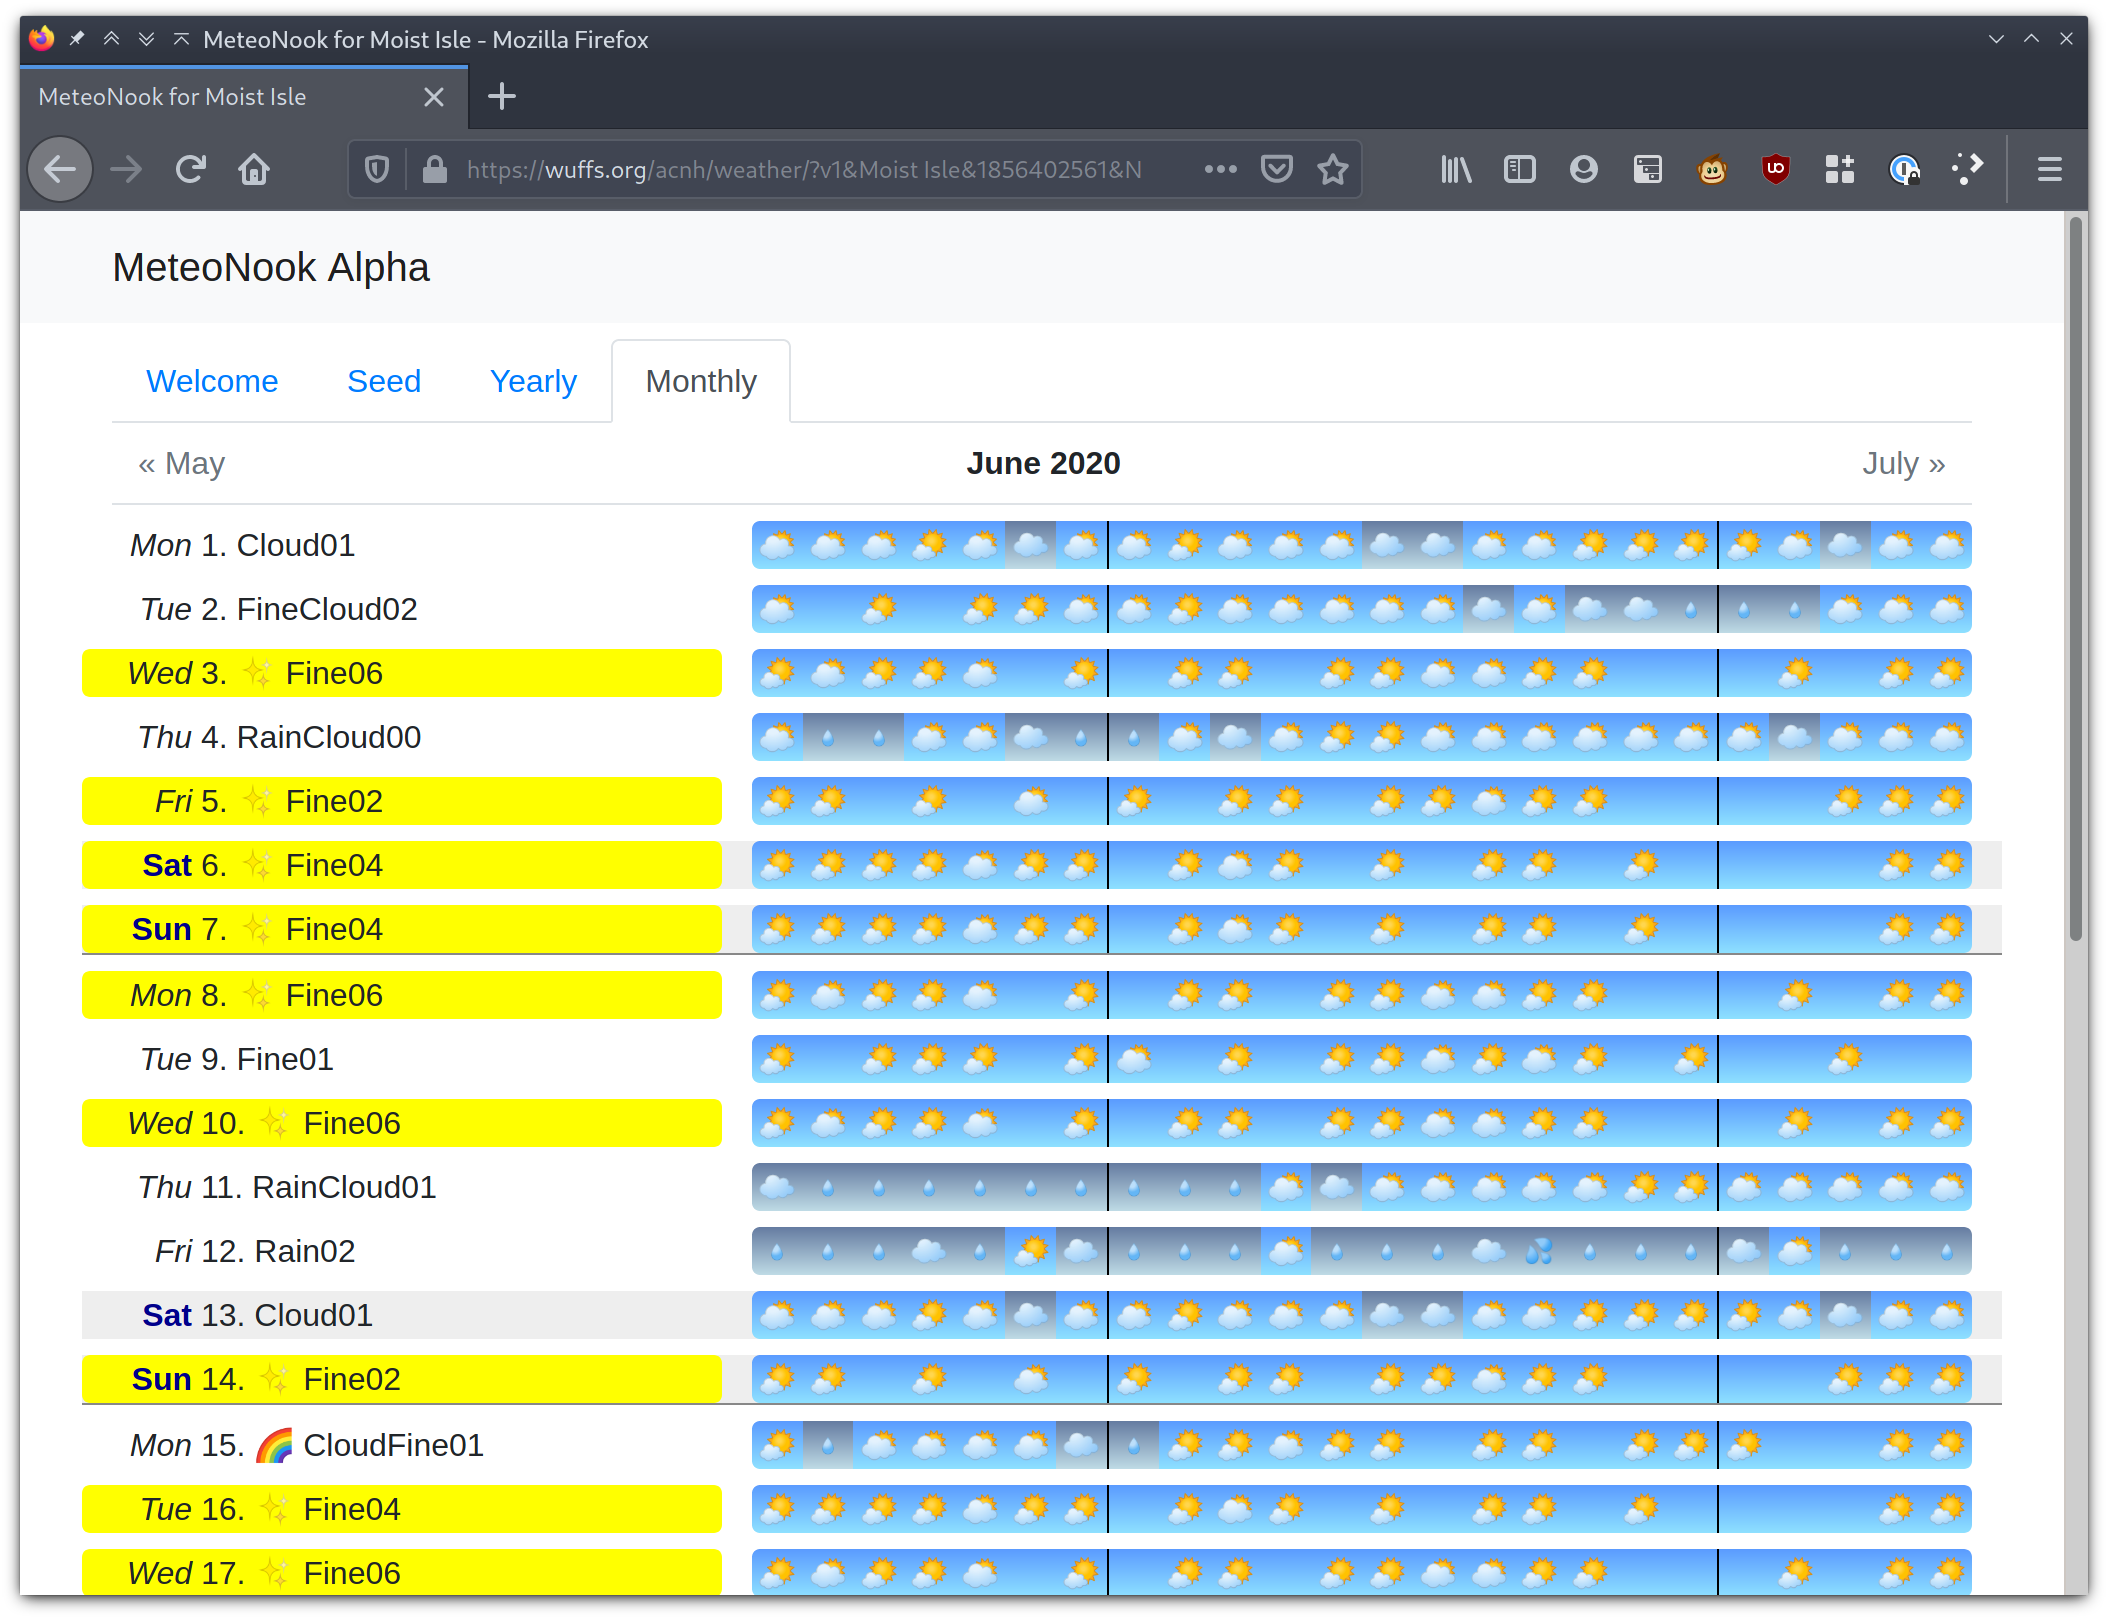Open the Seed tab

pos(384,381)
